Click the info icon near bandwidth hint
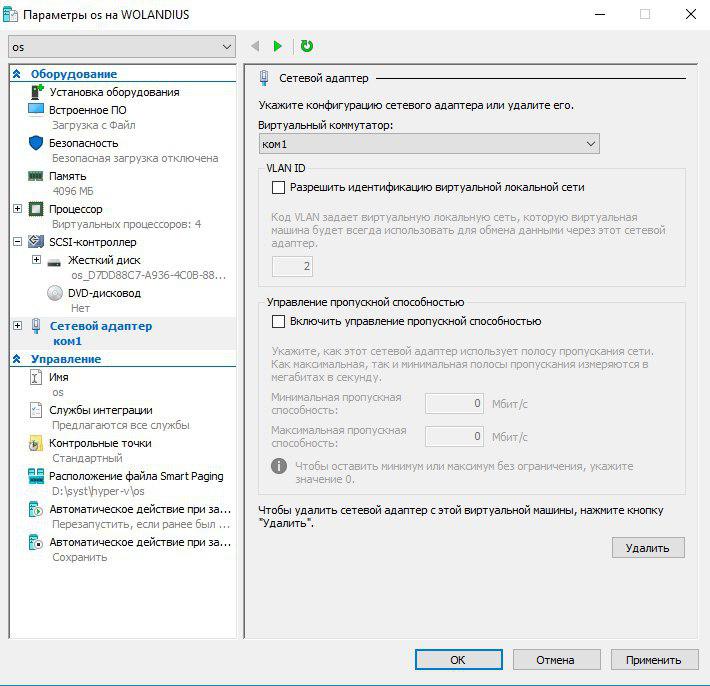The height and width of the screenshot is (686, 710). point(279,465)
